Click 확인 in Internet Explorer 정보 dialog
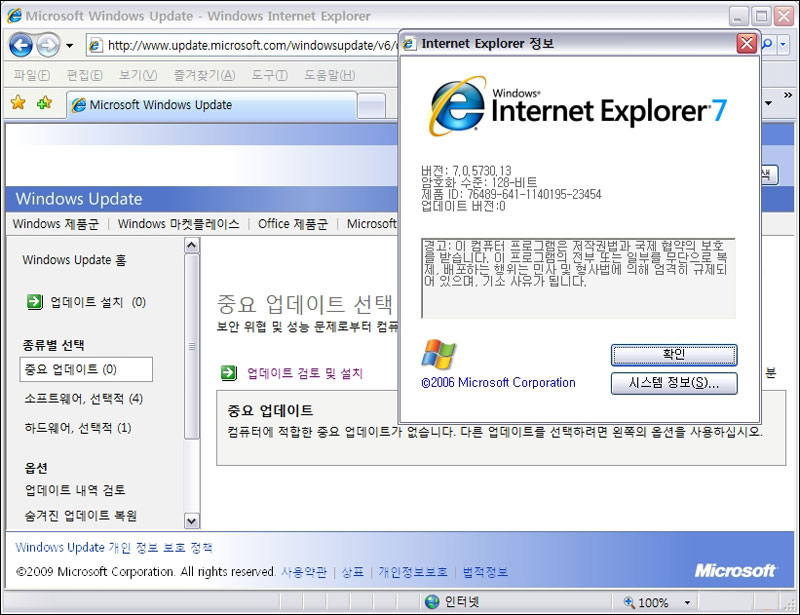This screenshot has width=800, height=615. pos(674,355)
